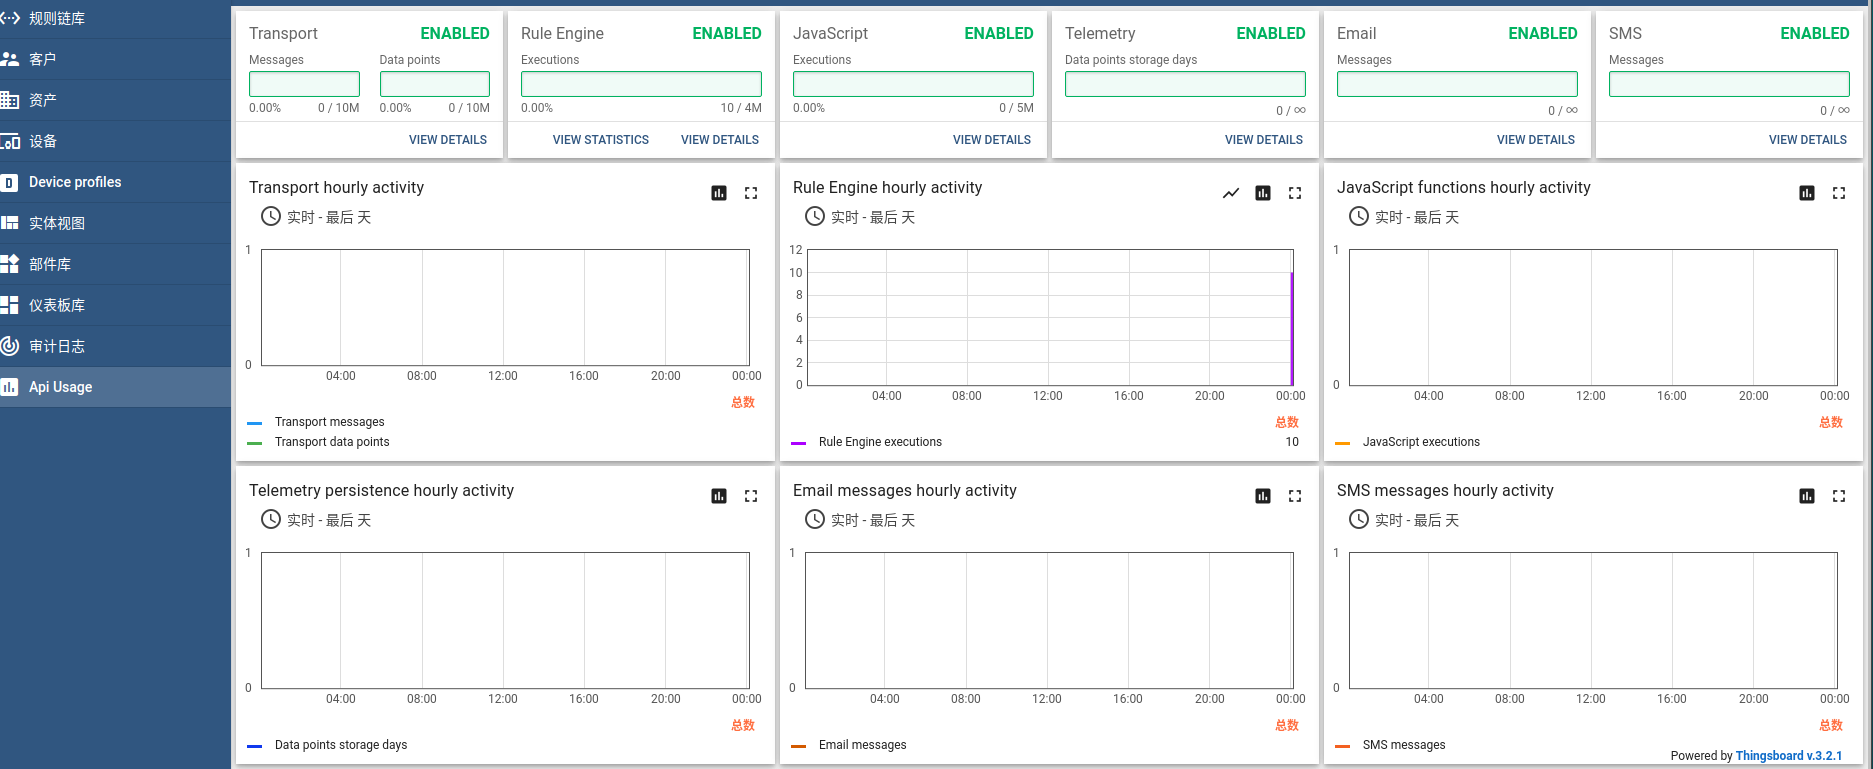Expand the Telemetry persistence widget to fullscreen

[x=751, y=496]
